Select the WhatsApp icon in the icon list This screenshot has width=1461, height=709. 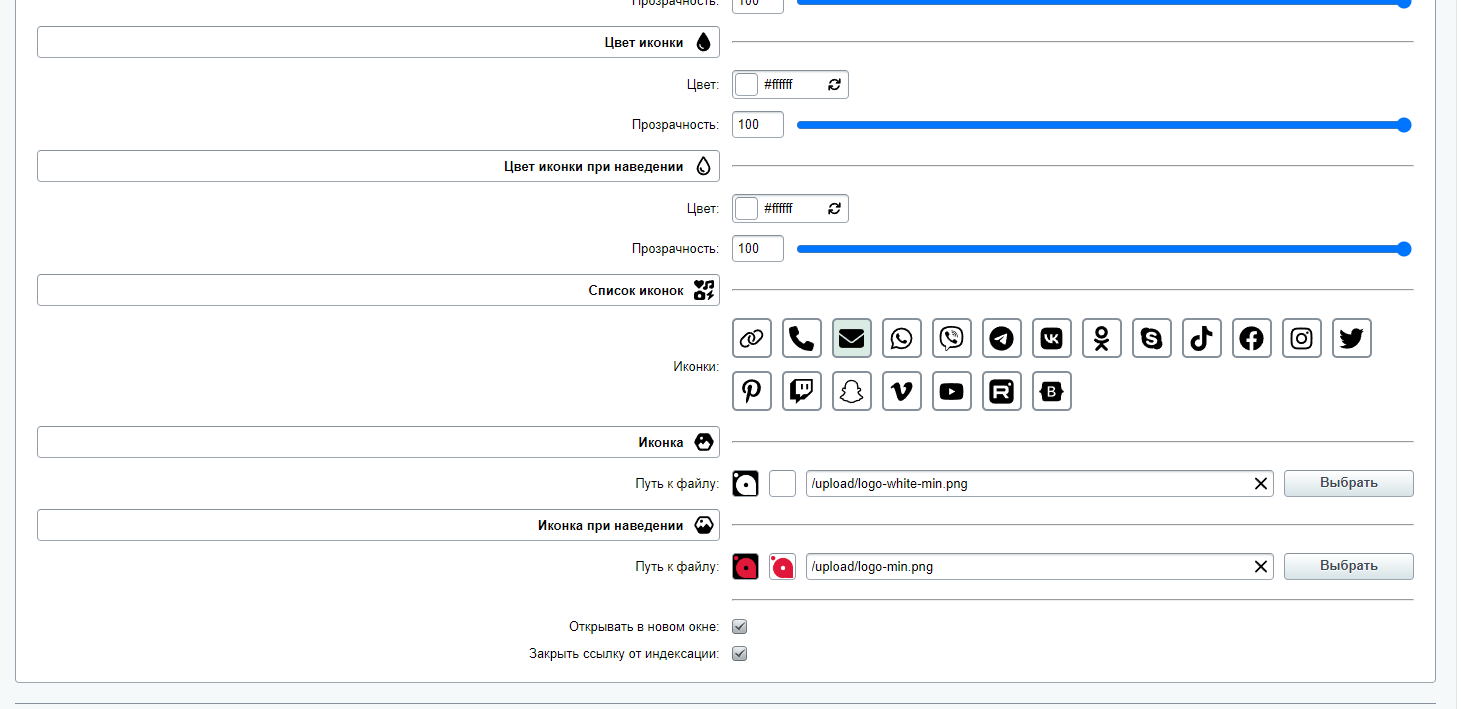pos(901,339)
